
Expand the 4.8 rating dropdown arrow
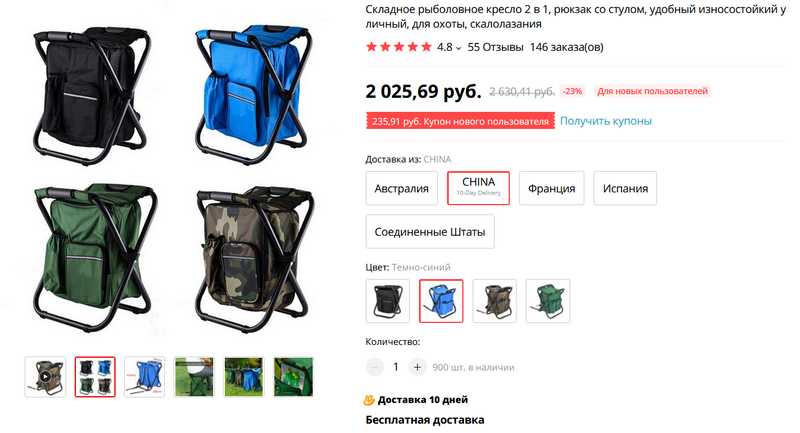[459, 48]
